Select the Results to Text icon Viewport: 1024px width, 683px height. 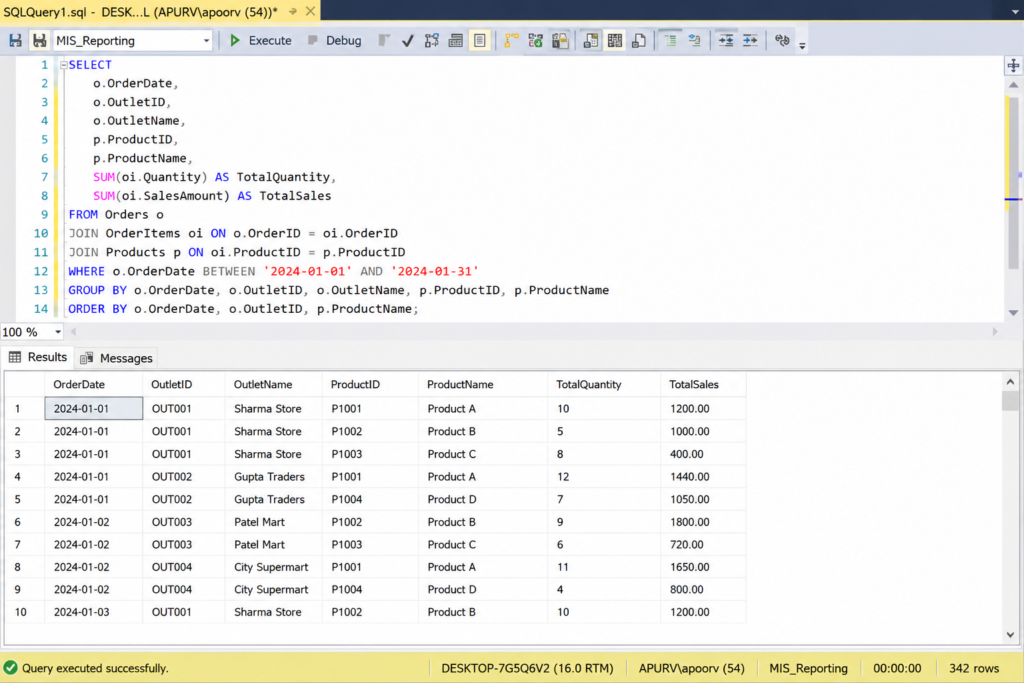[590, 40]
